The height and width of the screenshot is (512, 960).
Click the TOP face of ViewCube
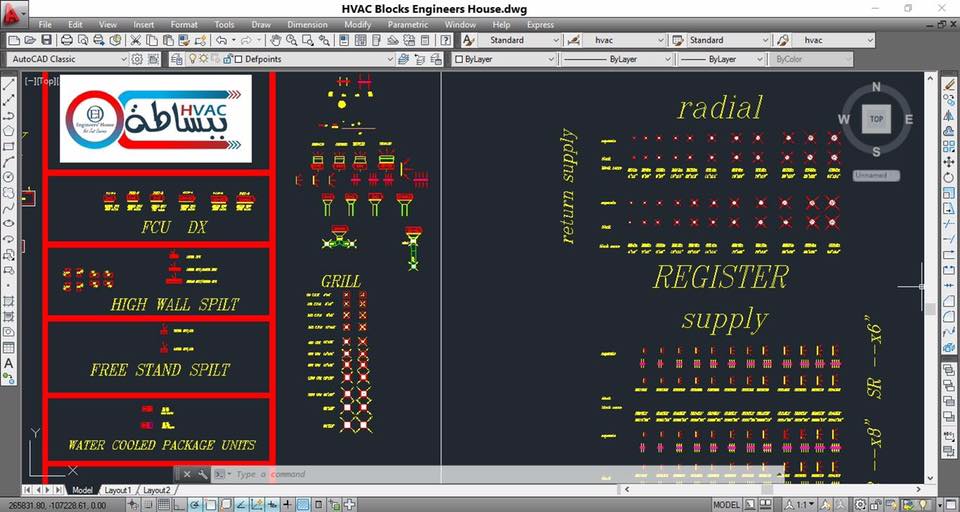pyautogui.click(x=876, y=119)
